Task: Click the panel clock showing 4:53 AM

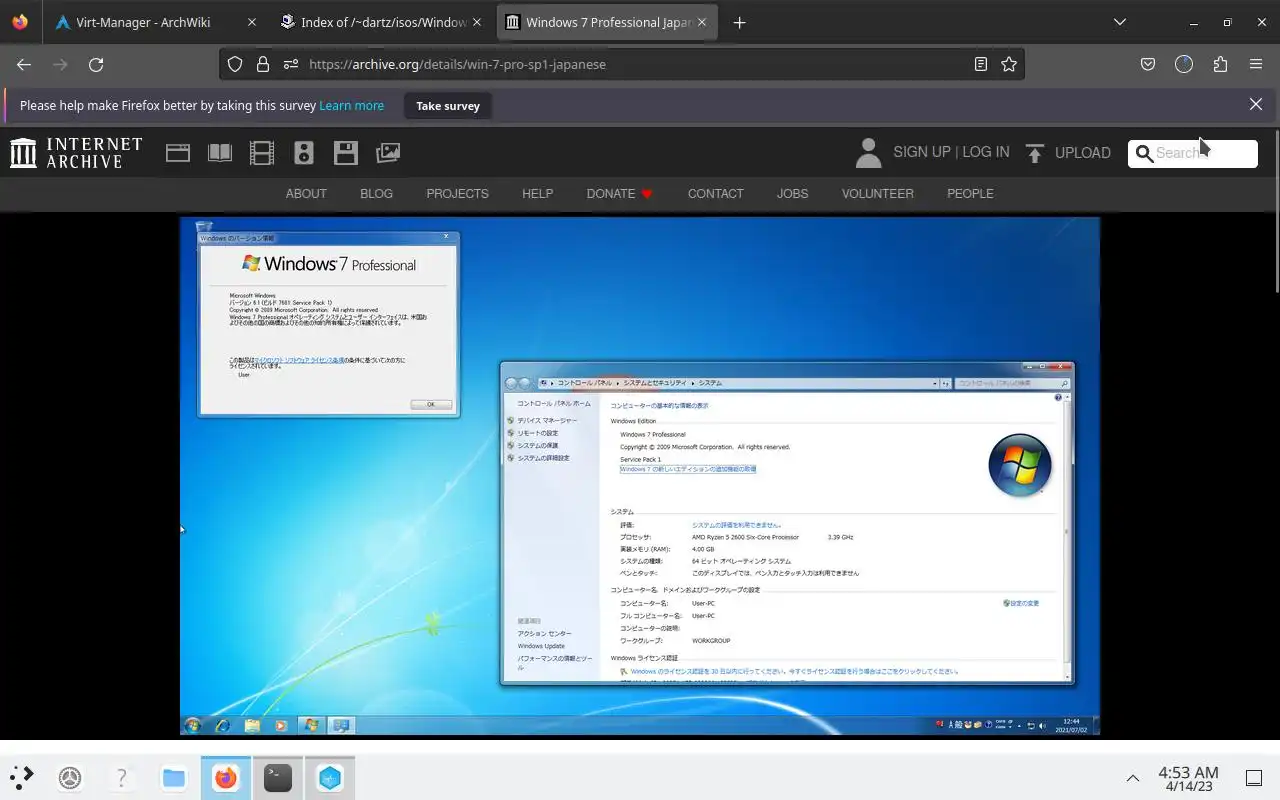Action: [1188, 778]
